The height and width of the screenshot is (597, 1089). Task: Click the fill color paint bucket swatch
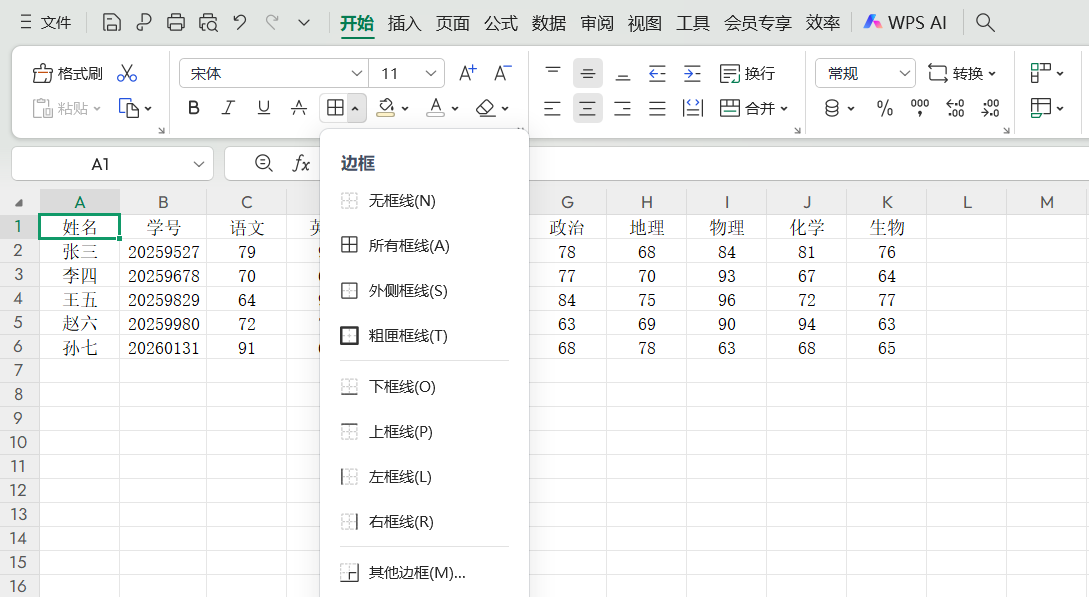click(x=386, y=108)
